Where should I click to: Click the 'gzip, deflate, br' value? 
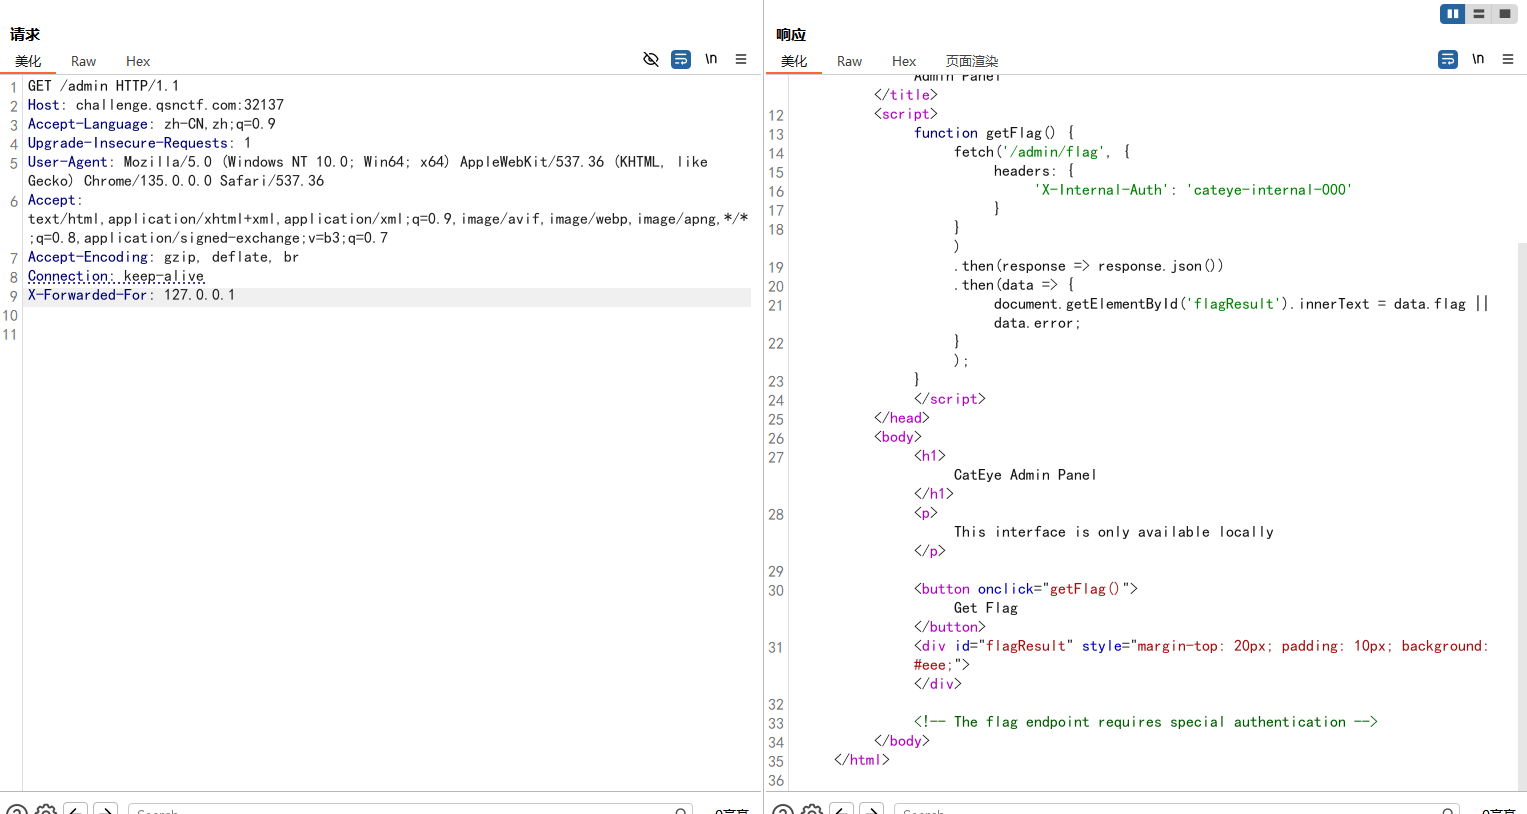(x=232, y=257)
